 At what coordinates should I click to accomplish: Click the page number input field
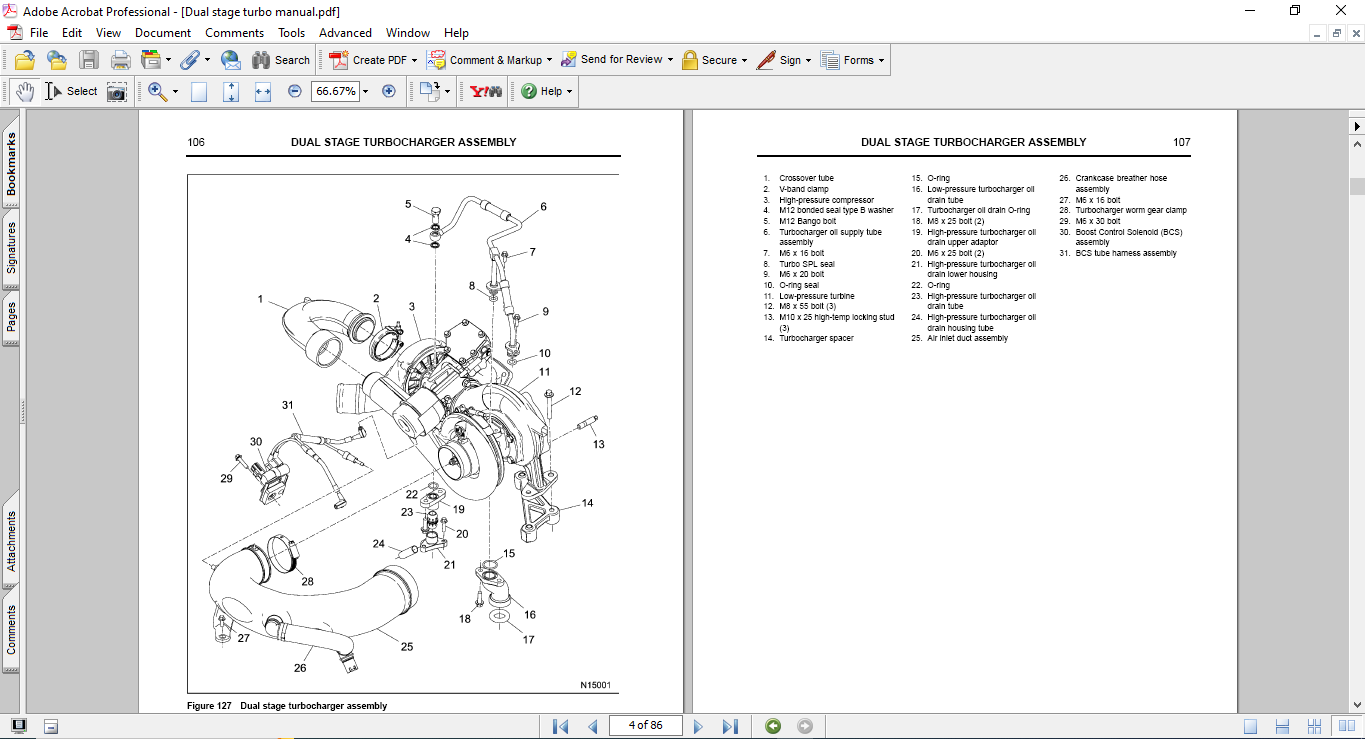[645, 725]
